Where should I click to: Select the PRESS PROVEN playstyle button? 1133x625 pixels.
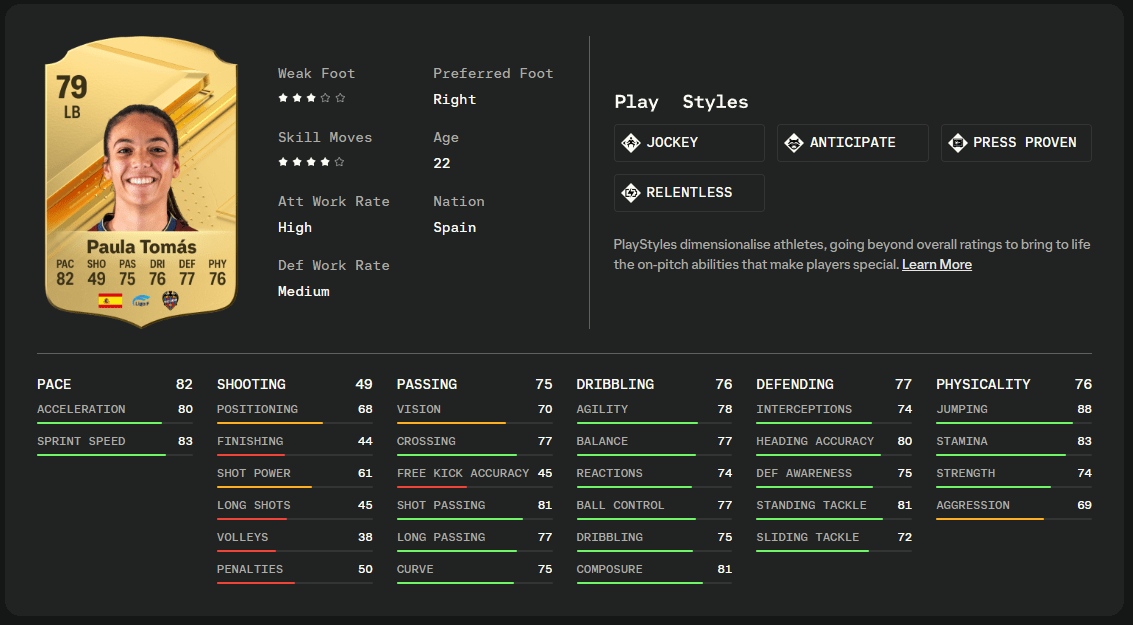[x=1016, y=142]
